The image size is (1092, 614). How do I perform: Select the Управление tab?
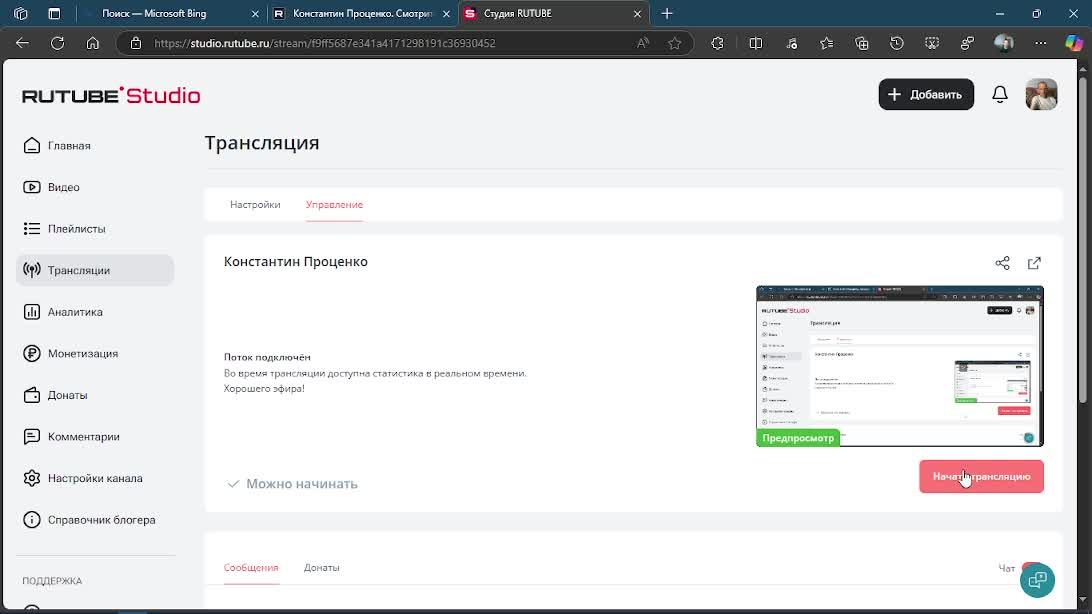click(334, 205)
